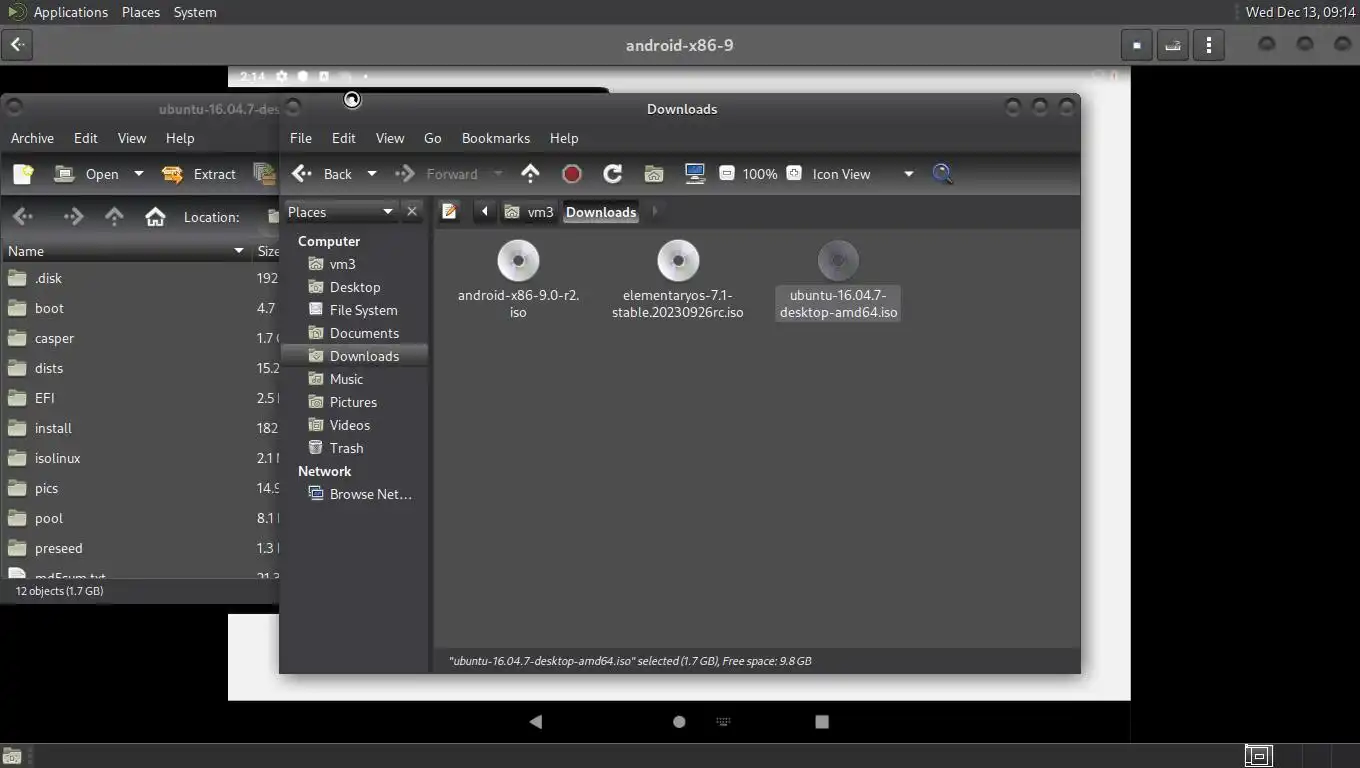Click three-dot menu in viewer header

pos(1209,45)
